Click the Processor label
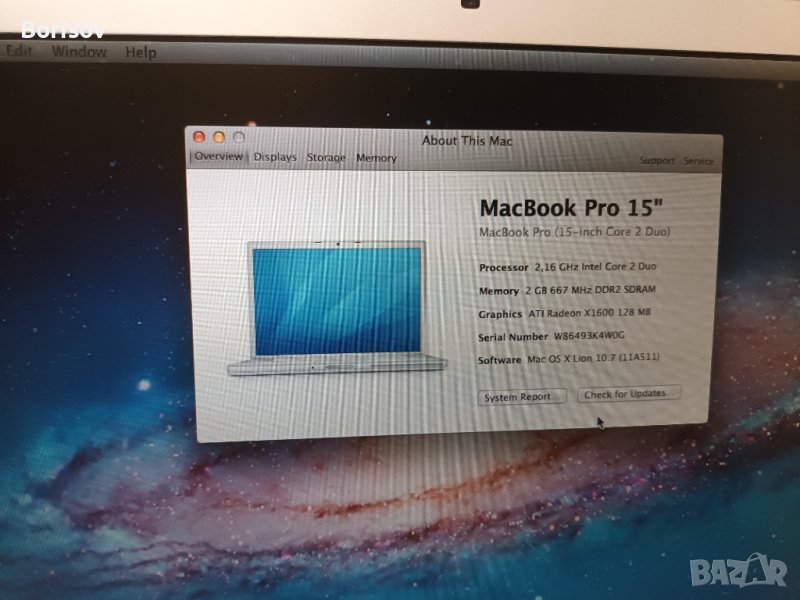The width and height of the screenshot is (800, 600). coord(504,268)
